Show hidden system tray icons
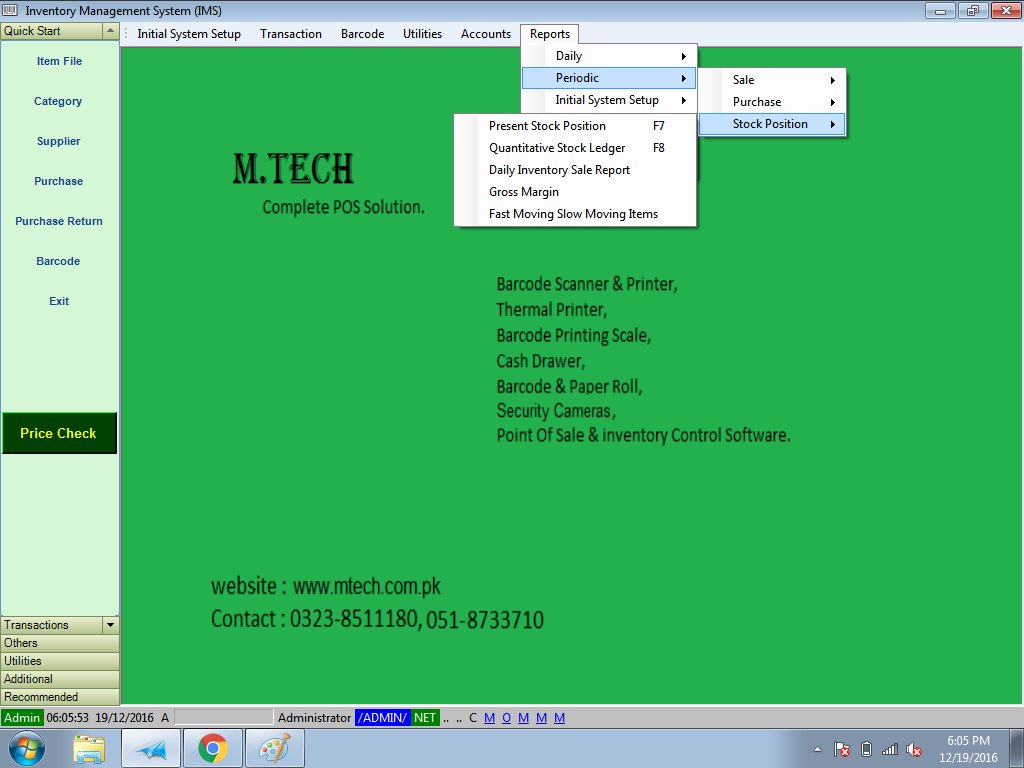 [x=817, y=749]
